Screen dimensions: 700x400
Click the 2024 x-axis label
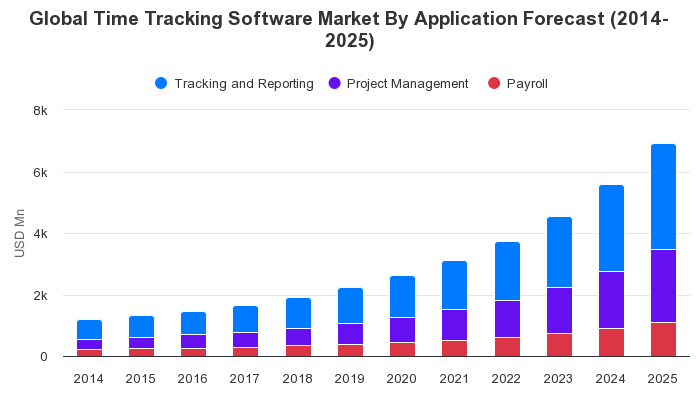click(610, 379)
